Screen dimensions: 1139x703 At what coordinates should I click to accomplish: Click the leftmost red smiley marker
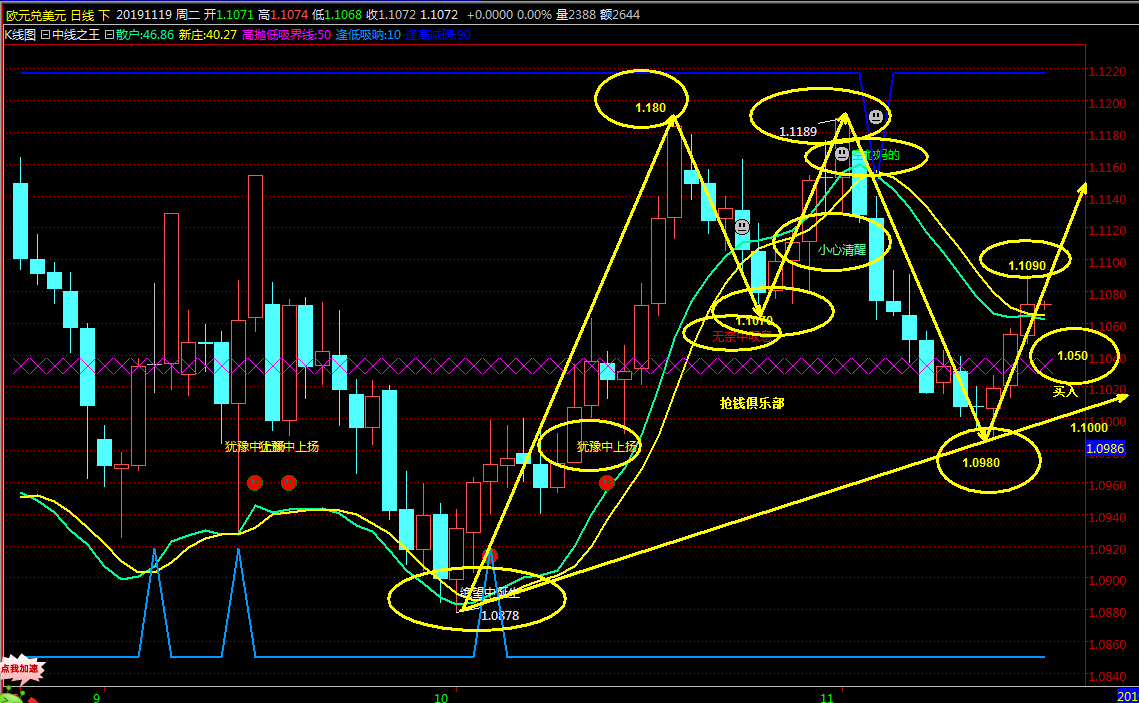pos(254,482)
